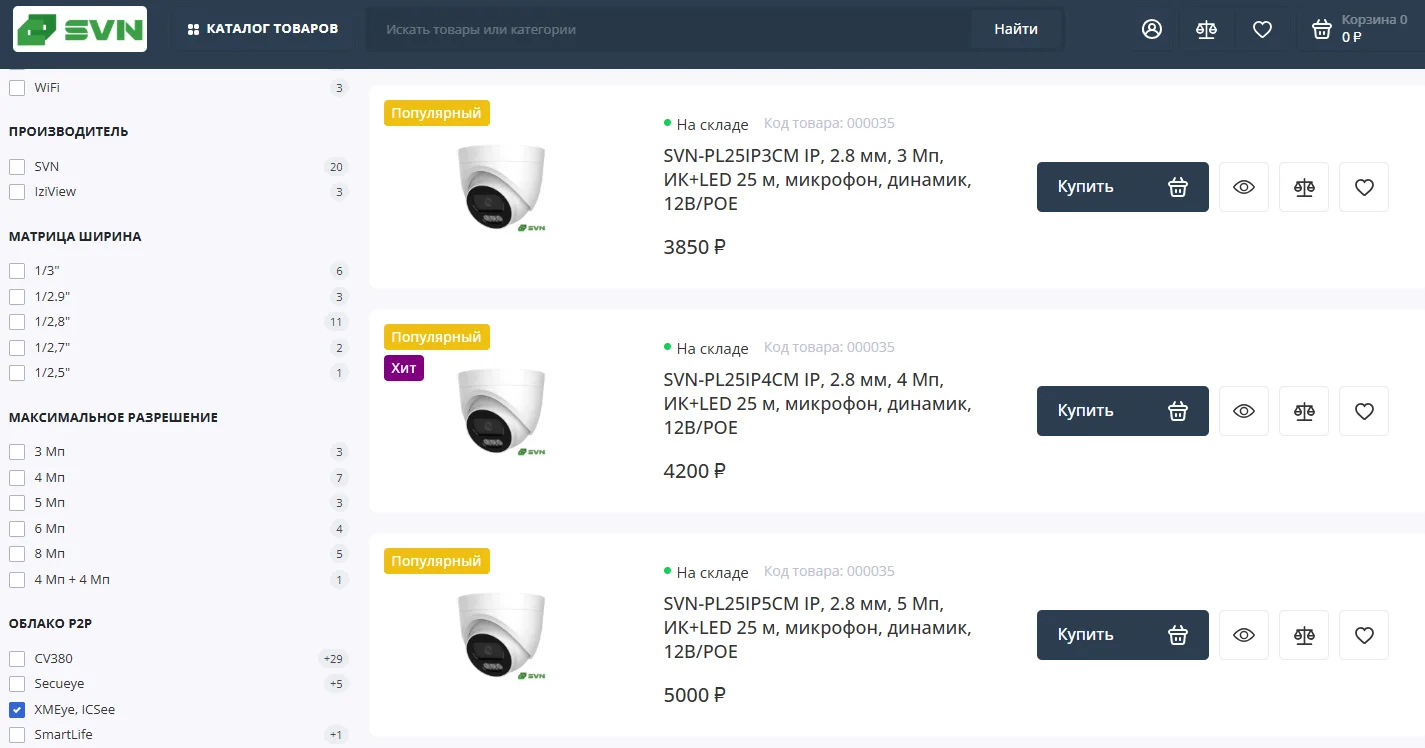Open the comparison scales icon in header
1425x748 pixels.
1207,29
